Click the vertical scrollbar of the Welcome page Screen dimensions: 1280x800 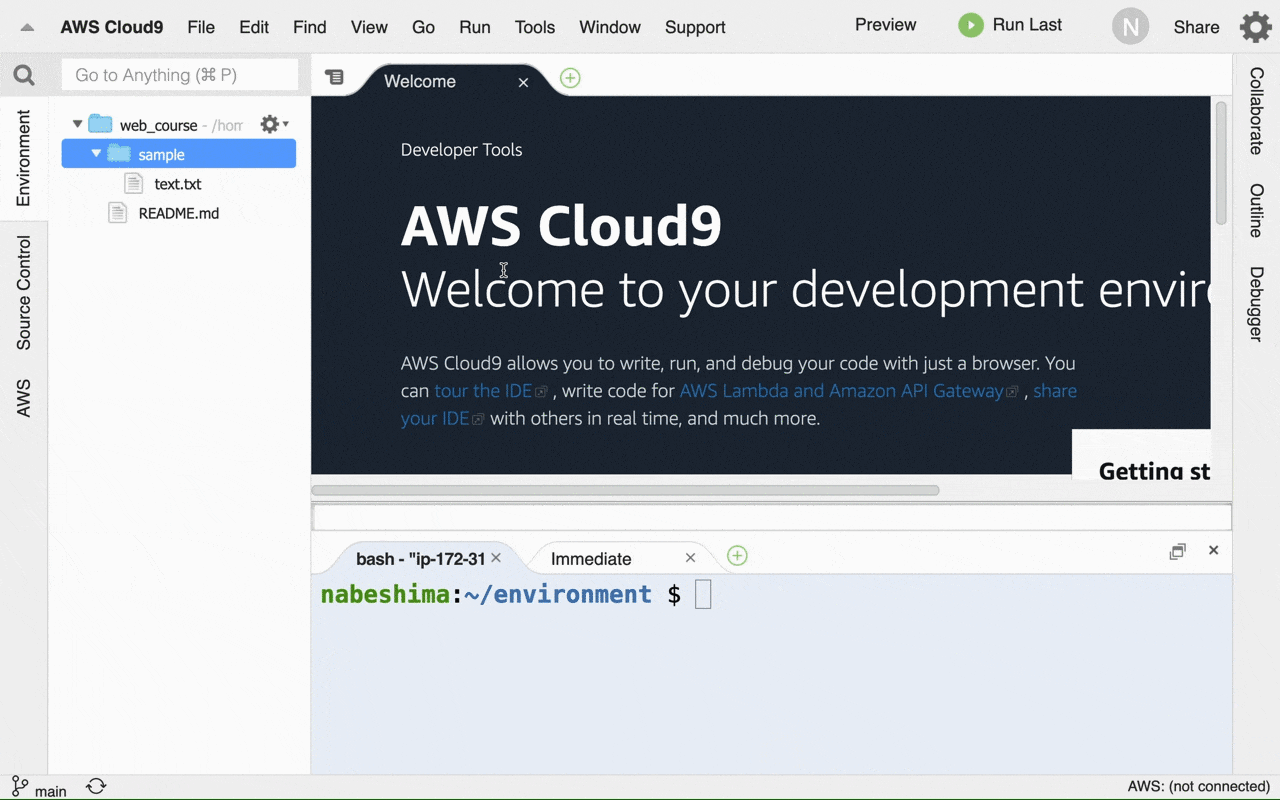(x=1221, y=163)
